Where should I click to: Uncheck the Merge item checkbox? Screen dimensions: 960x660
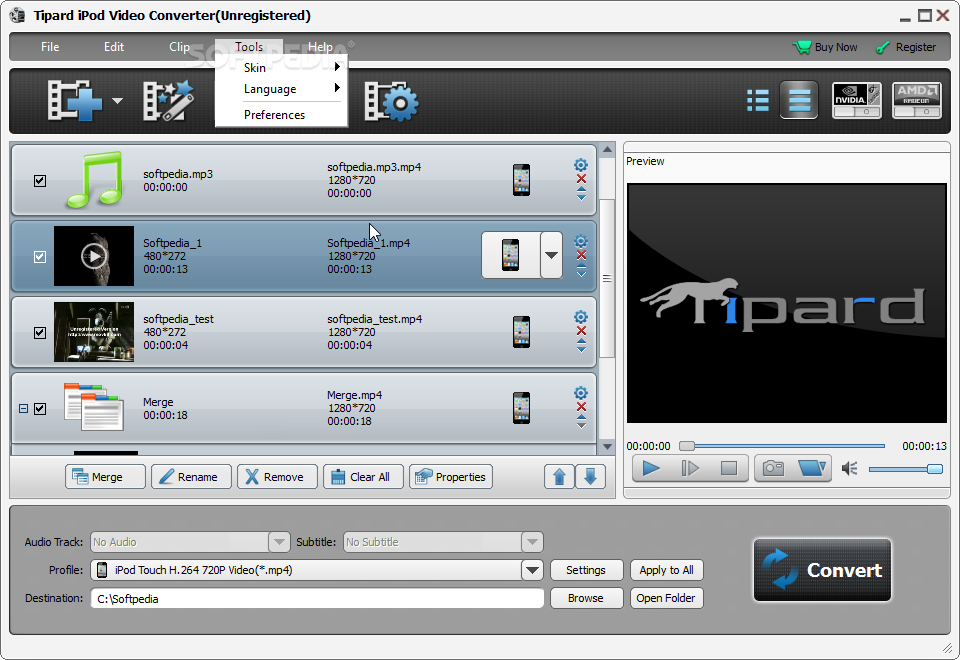tap(40, 408)
